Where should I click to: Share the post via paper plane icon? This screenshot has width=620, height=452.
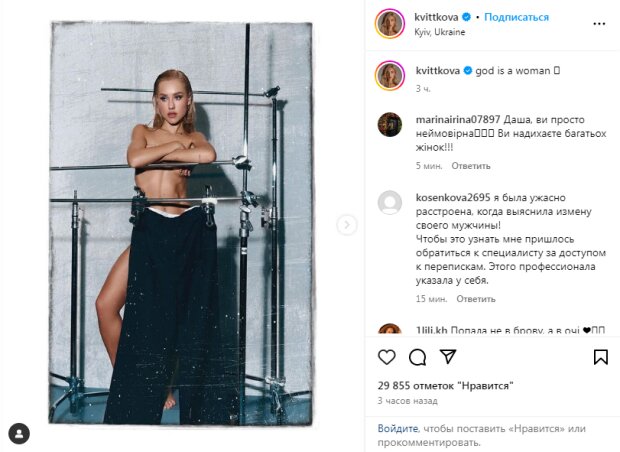[448, 357]
